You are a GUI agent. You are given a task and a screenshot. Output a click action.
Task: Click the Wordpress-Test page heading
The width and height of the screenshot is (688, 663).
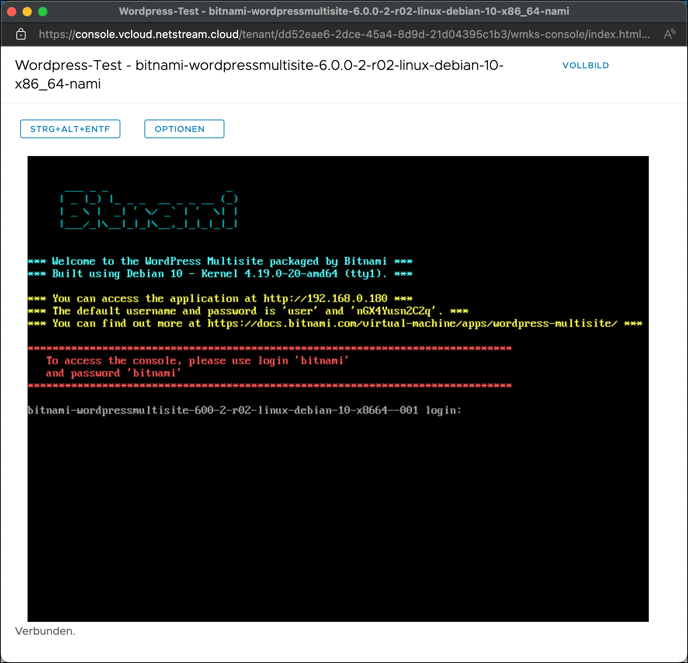(259, 74)
